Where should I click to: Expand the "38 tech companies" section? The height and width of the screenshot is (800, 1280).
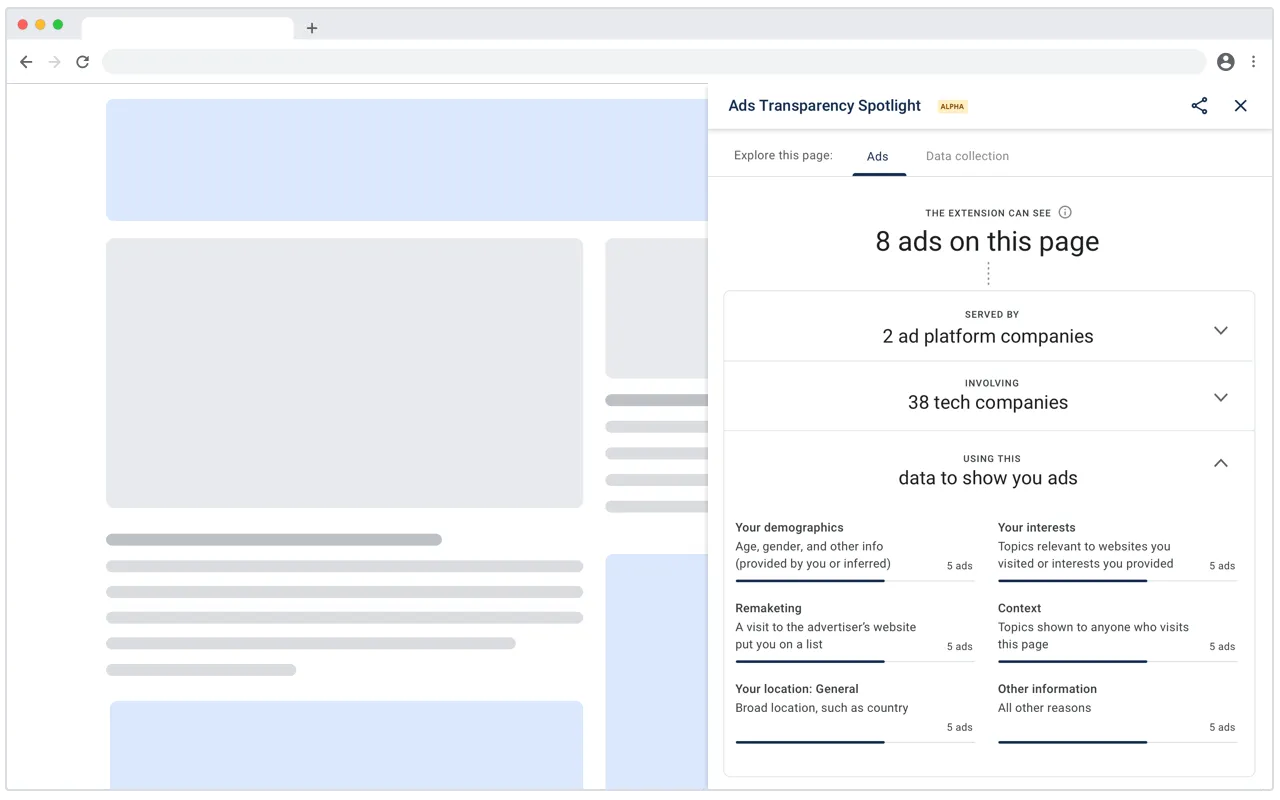(1221, 397)
